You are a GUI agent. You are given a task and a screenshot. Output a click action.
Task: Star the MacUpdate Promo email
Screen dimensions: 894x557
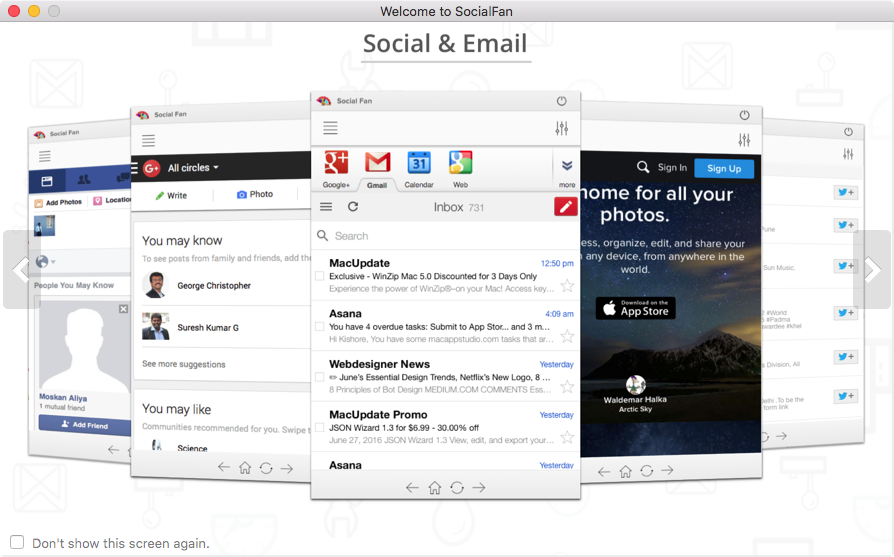tap(567, 437)
